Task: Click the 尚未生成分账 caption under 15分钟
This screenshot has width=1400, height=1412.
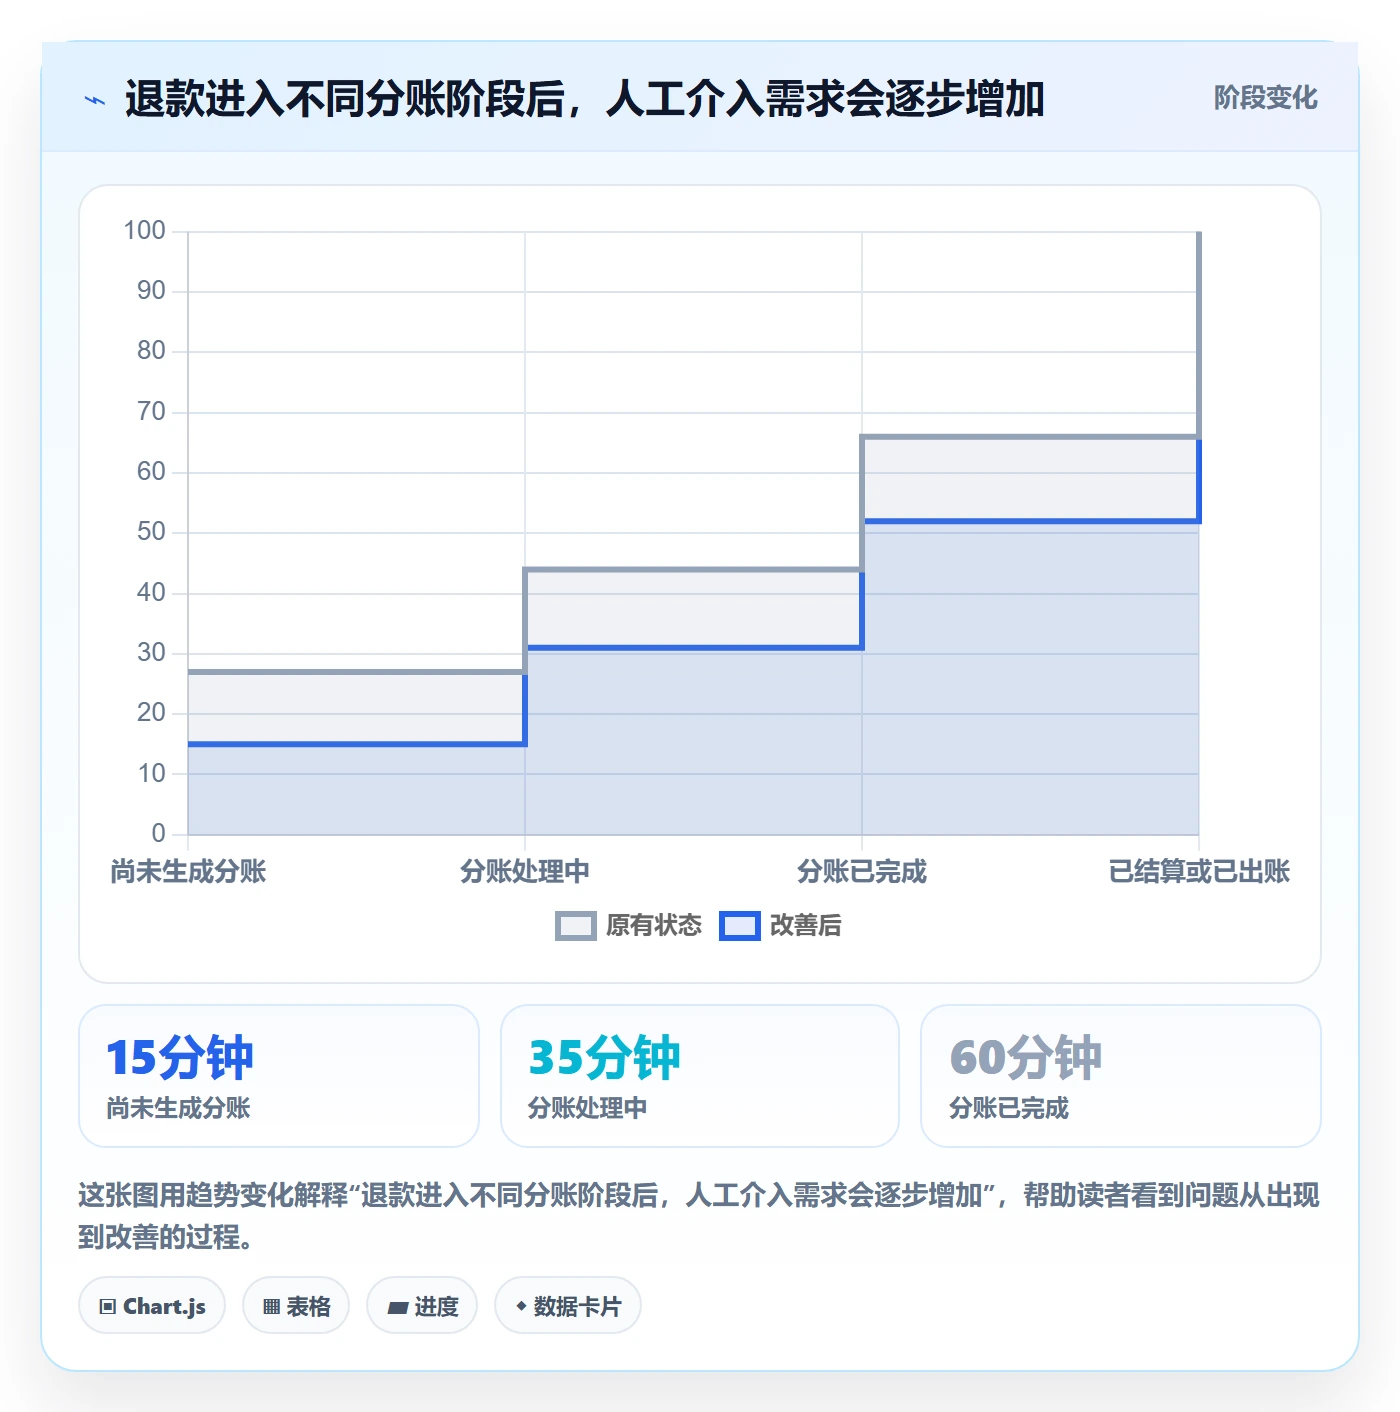Action: (178, 1108)
